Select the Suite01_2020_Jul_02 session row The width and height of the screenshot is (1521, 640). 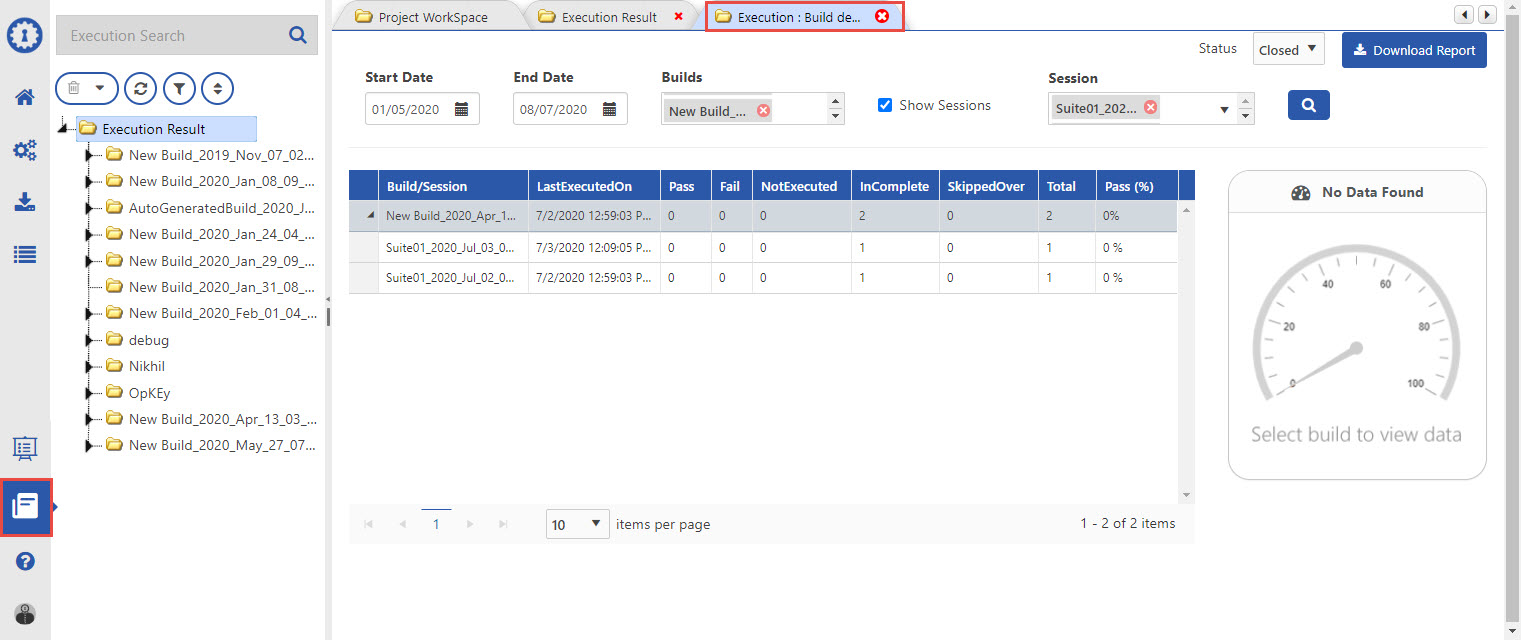click(x=763, y=278)
